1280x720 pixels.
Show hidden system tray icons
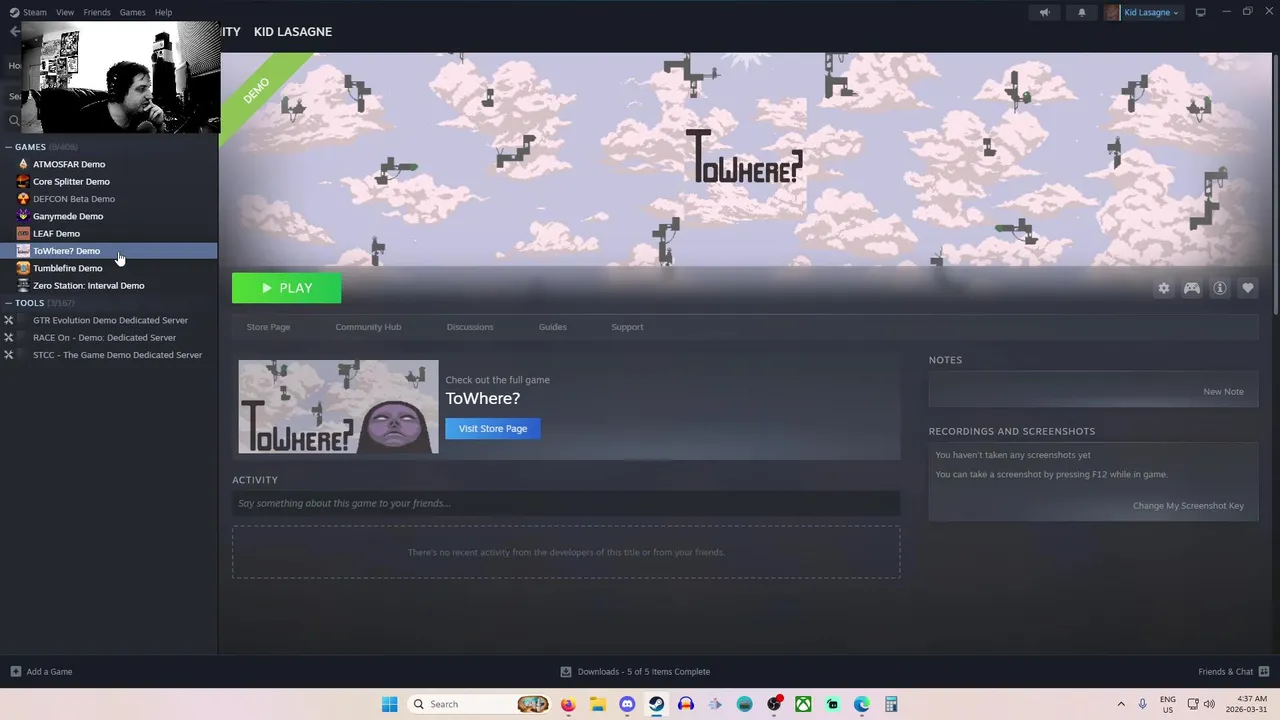pos(1121,704)
